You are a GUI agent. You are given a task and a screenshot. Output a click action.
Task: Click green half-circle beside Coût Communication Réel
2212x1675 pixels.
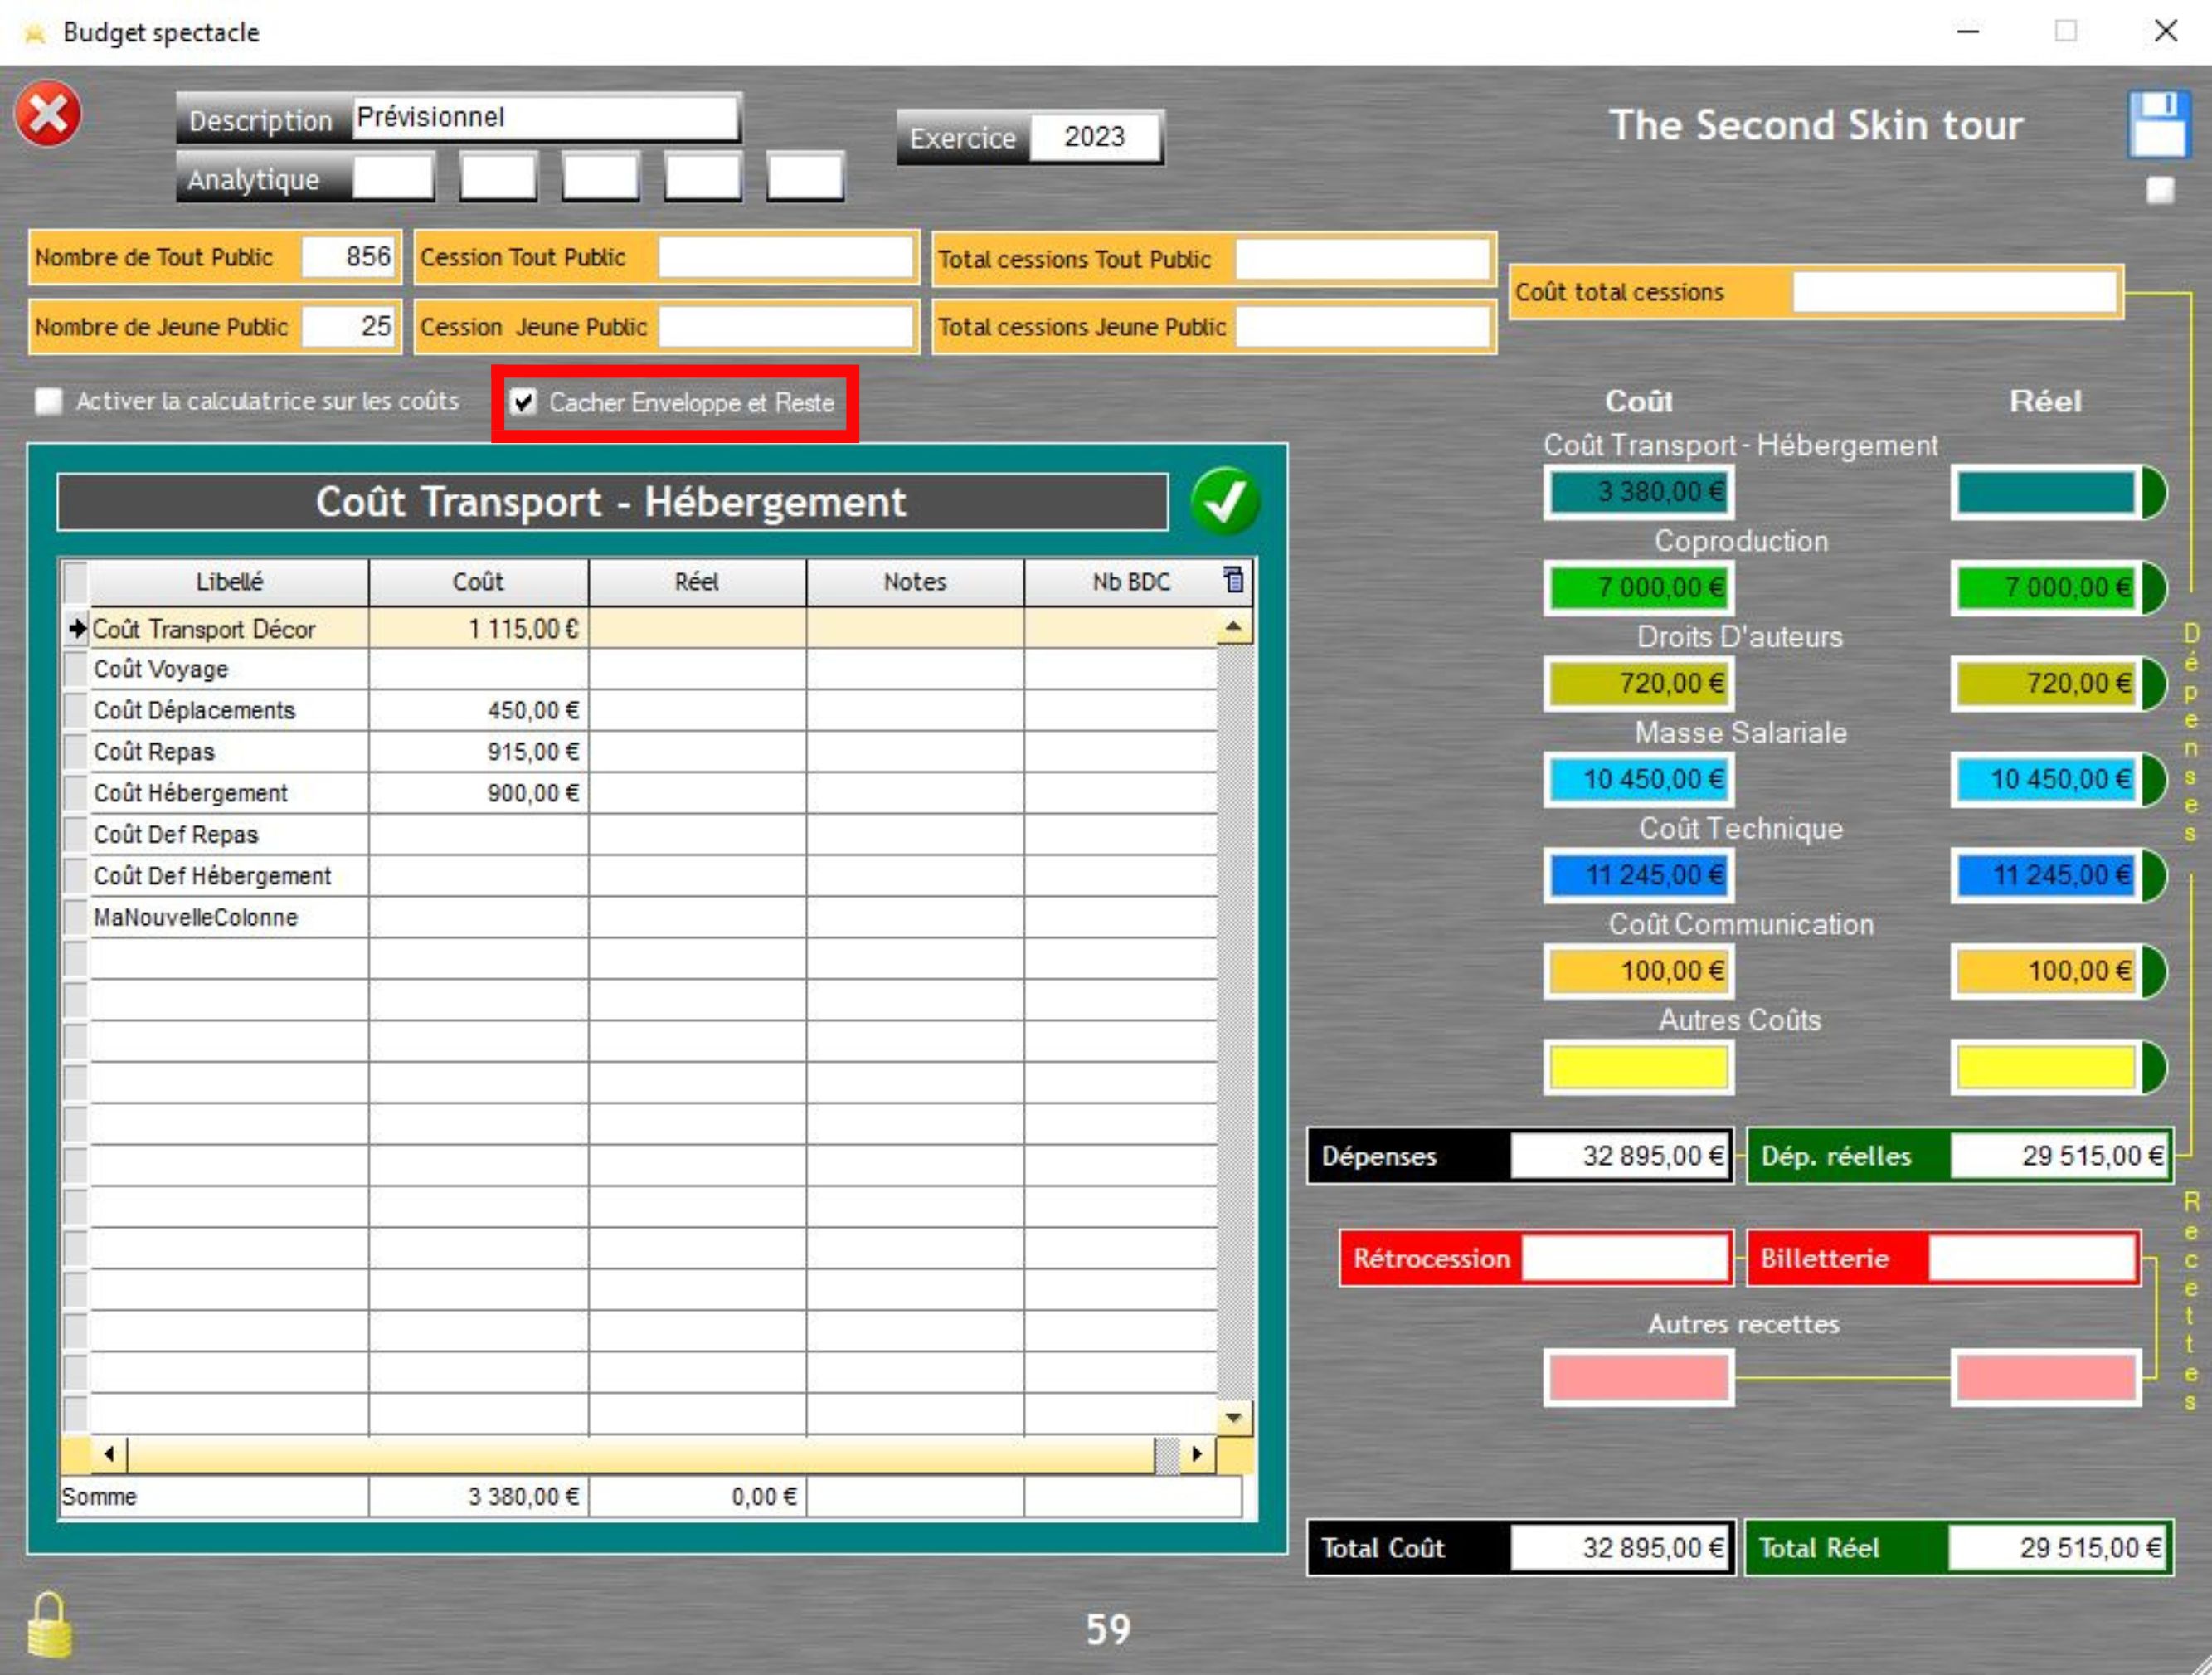pos(2153,972)
